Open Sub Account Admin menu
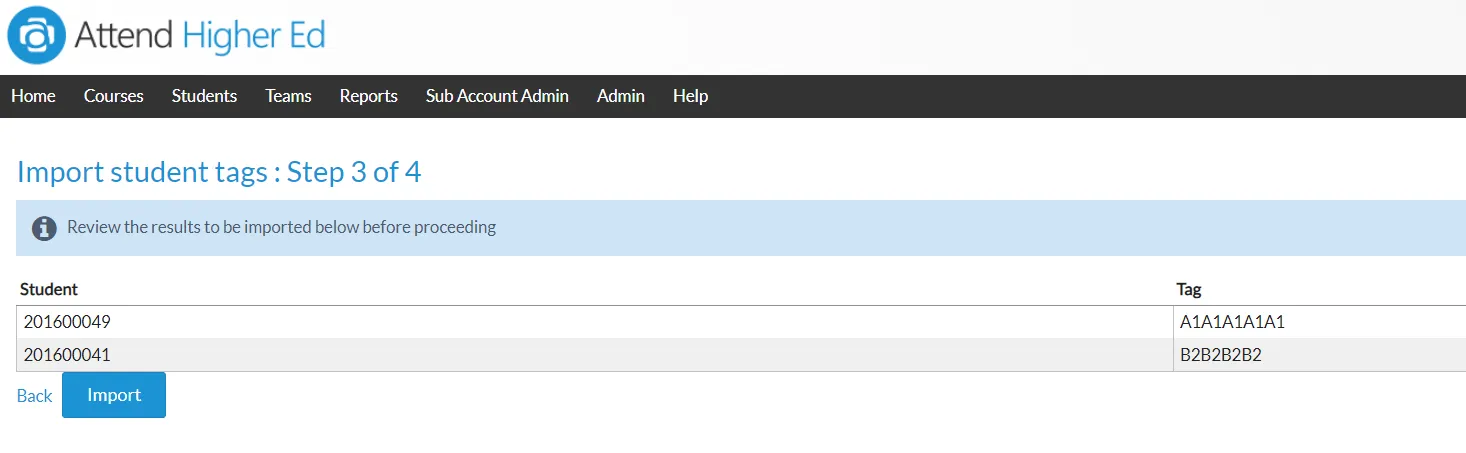 [x=497, y=96]
